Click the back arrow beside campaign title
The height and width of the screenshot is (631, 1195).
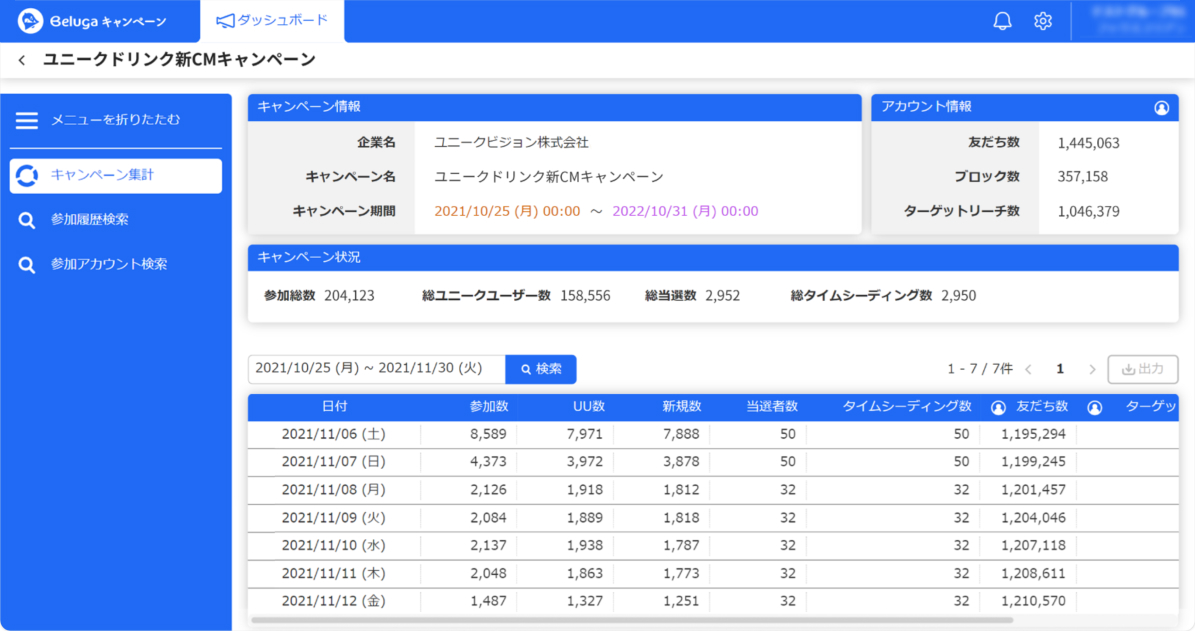(22, 61)
